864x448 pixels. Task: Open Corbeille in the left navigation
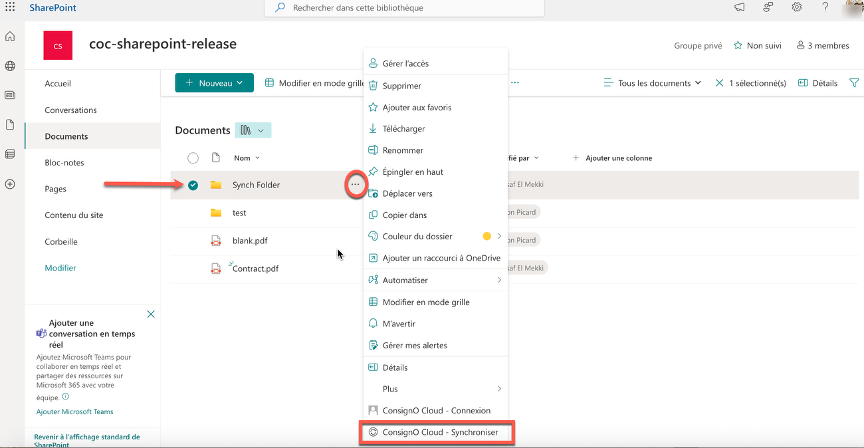[x=61, y=242]
